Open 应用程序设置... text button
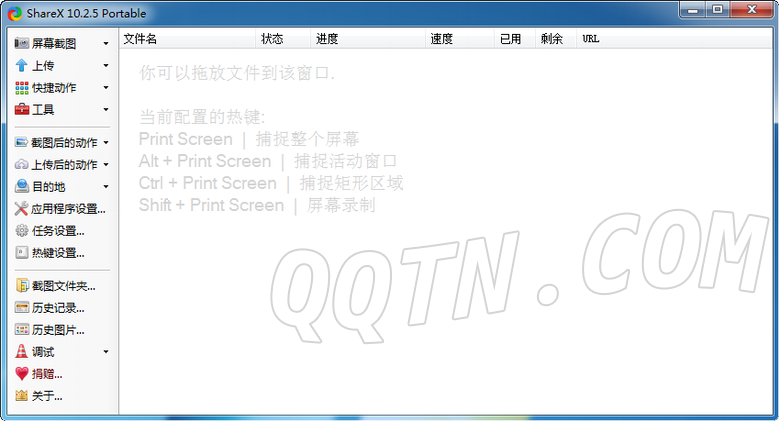The width and height of the screenshot is (780, 422). (x=68, y=209)
